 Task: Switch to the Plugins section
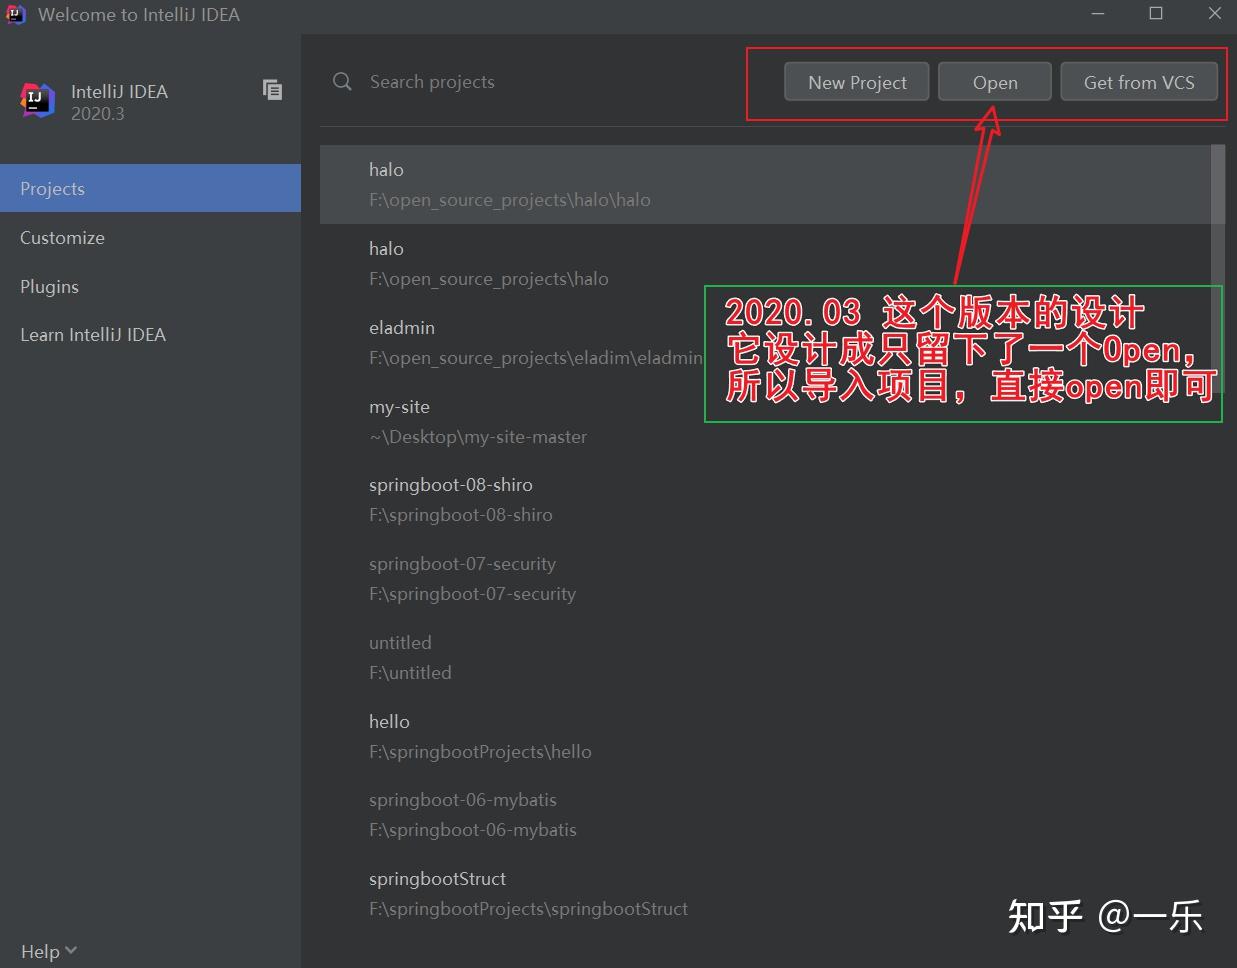150,286
